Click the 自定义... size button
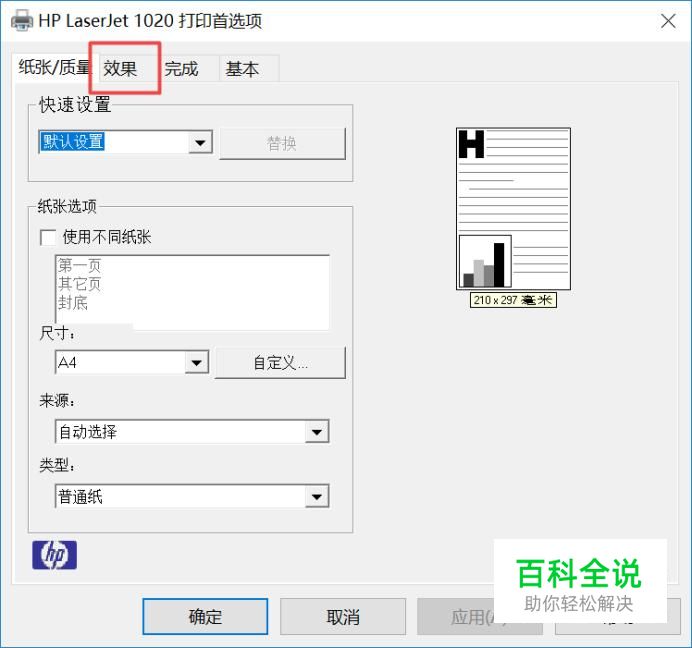 (280, 363)
